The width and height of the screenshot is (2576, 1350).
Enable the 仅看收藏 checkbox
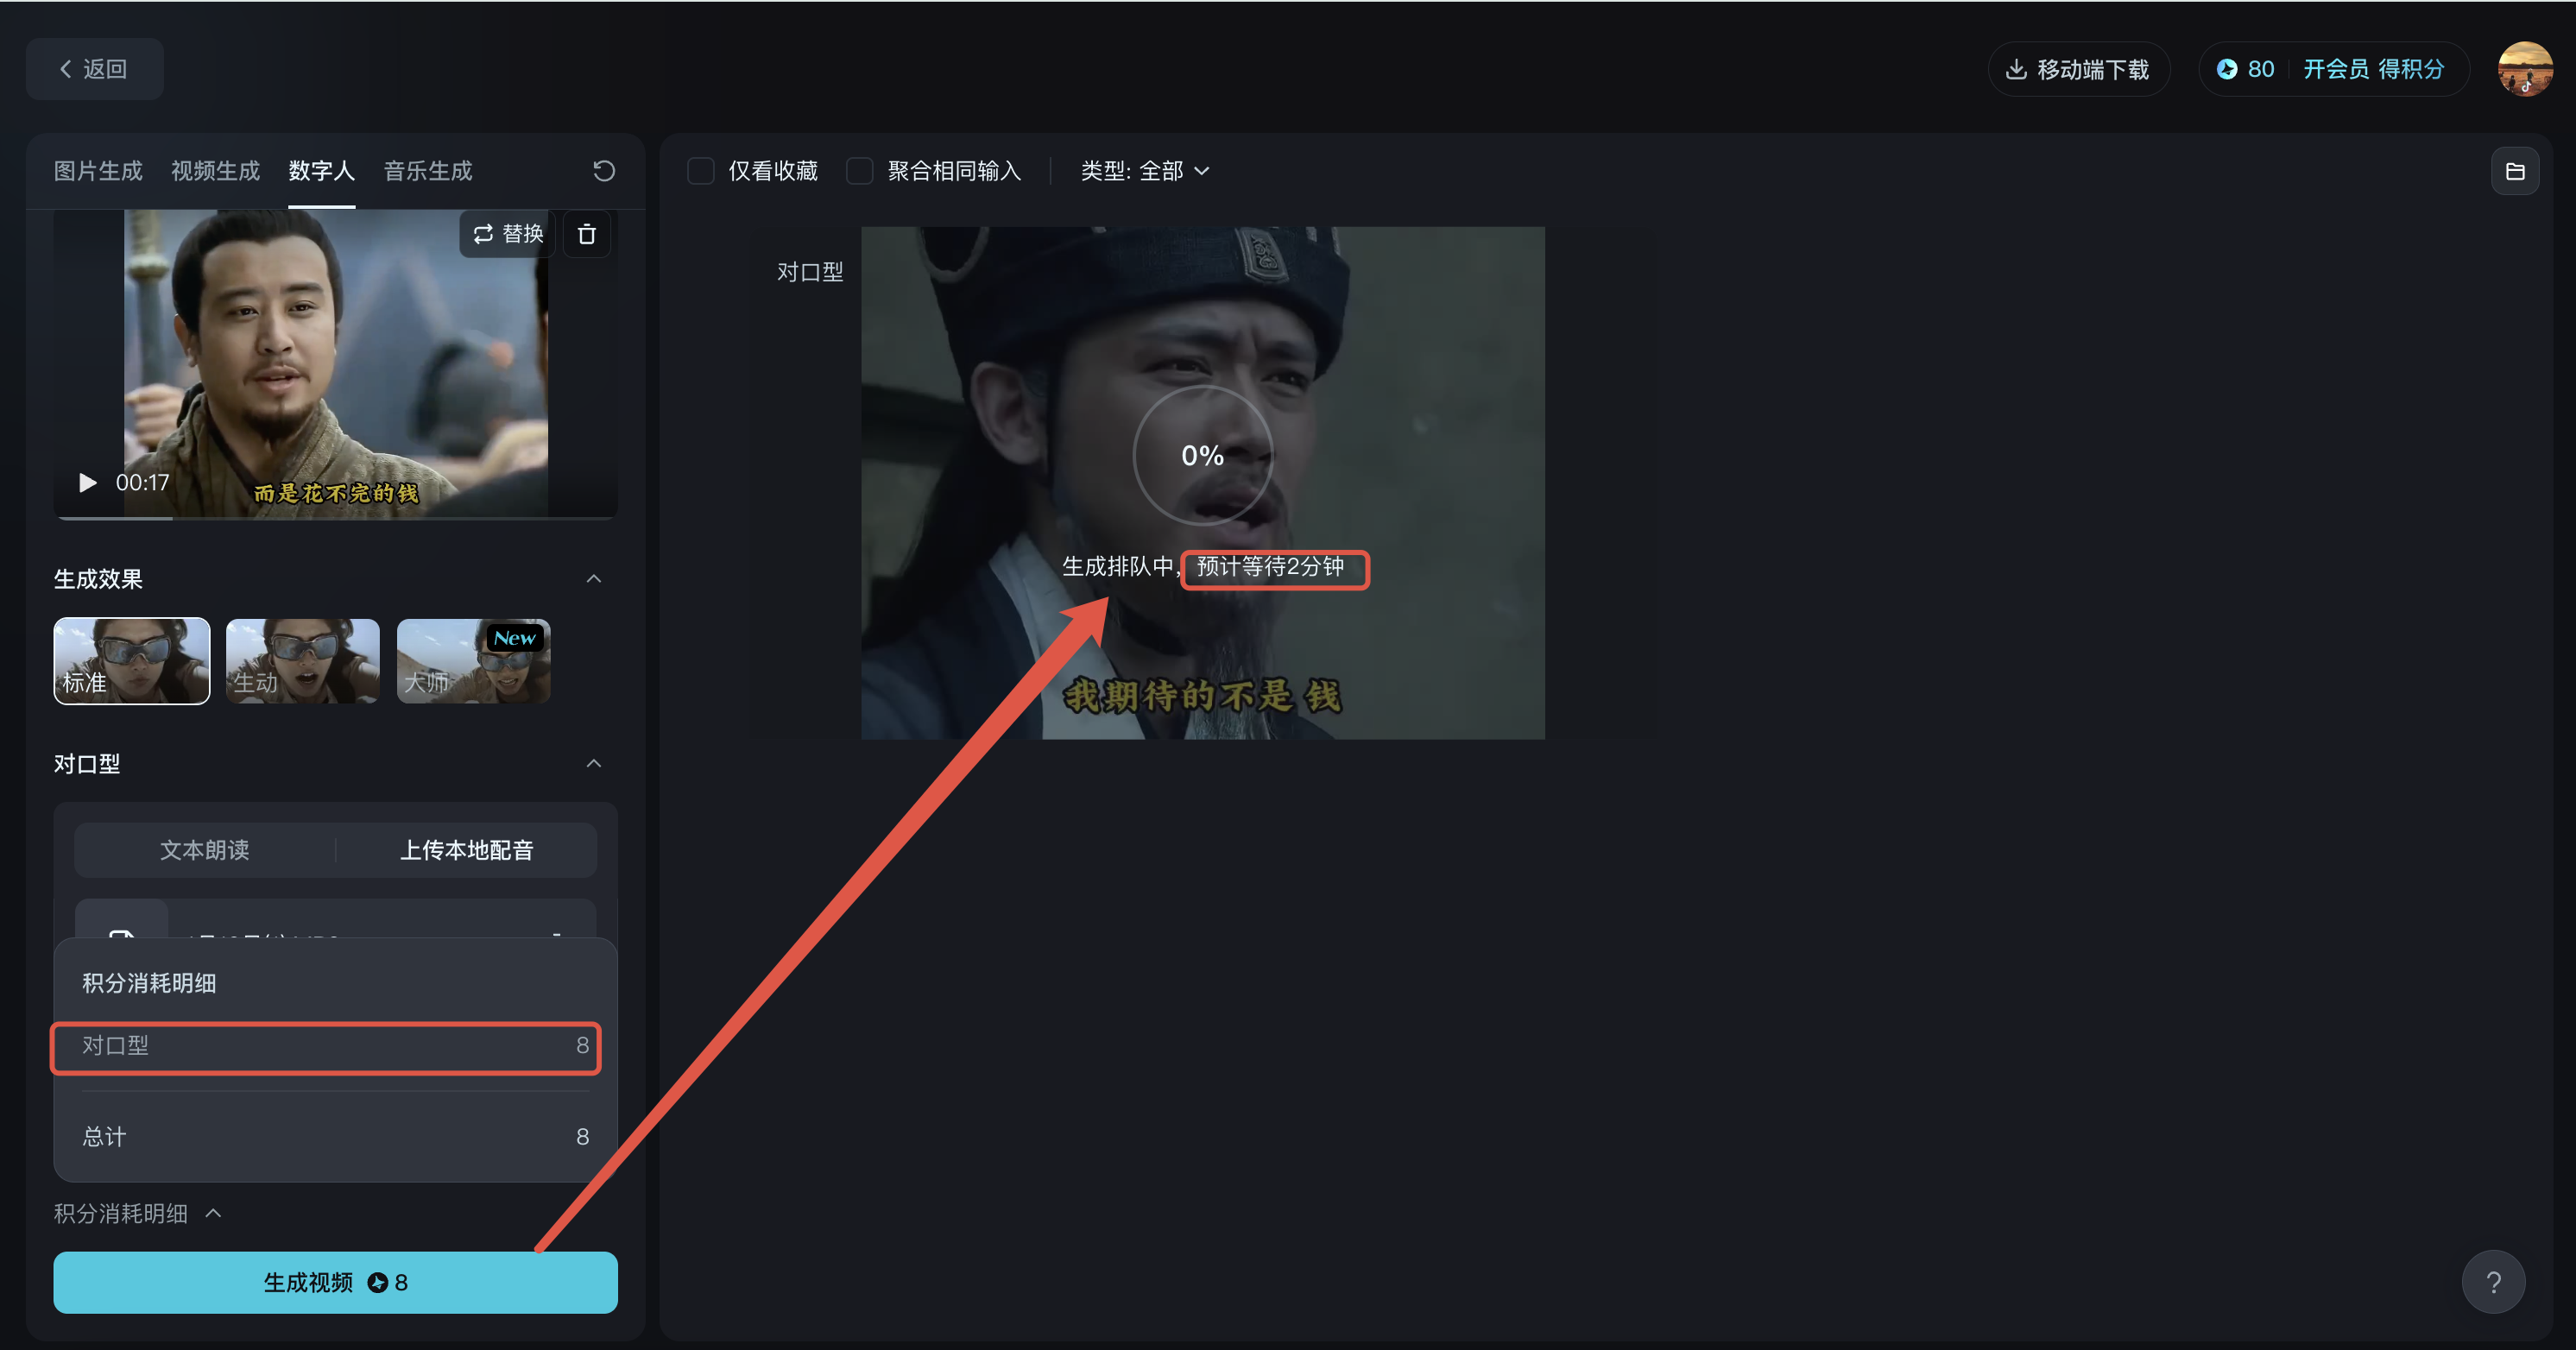[x=701, y=171]
